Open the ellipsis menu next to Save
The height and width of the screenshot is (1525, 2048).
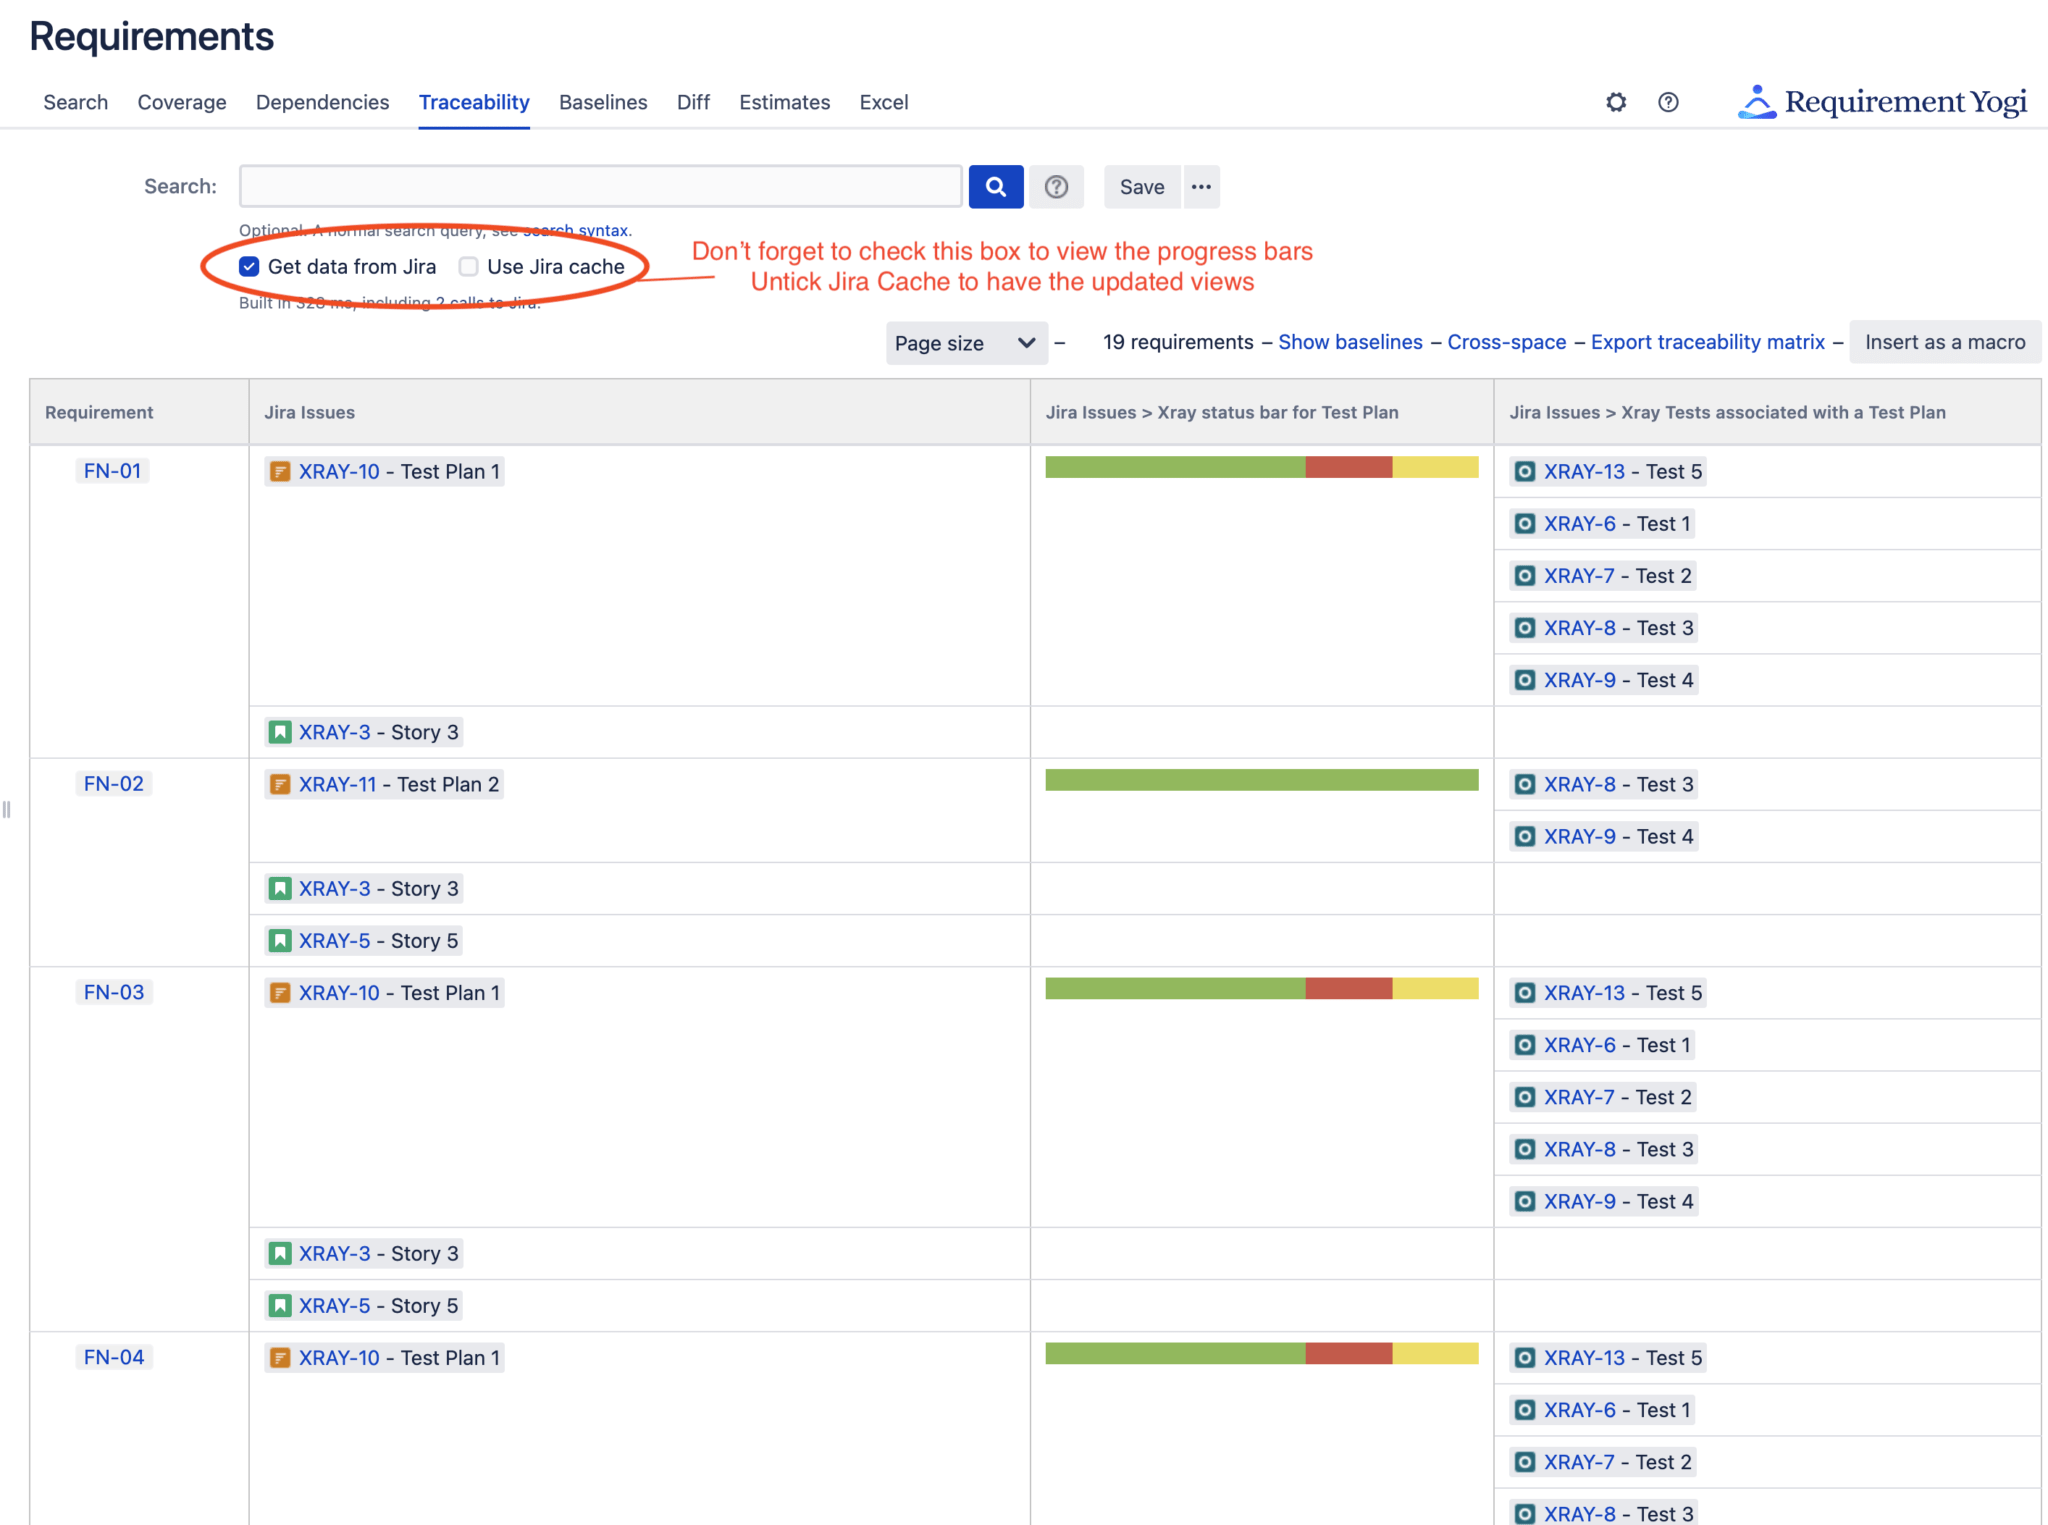tap(1200, 186)
